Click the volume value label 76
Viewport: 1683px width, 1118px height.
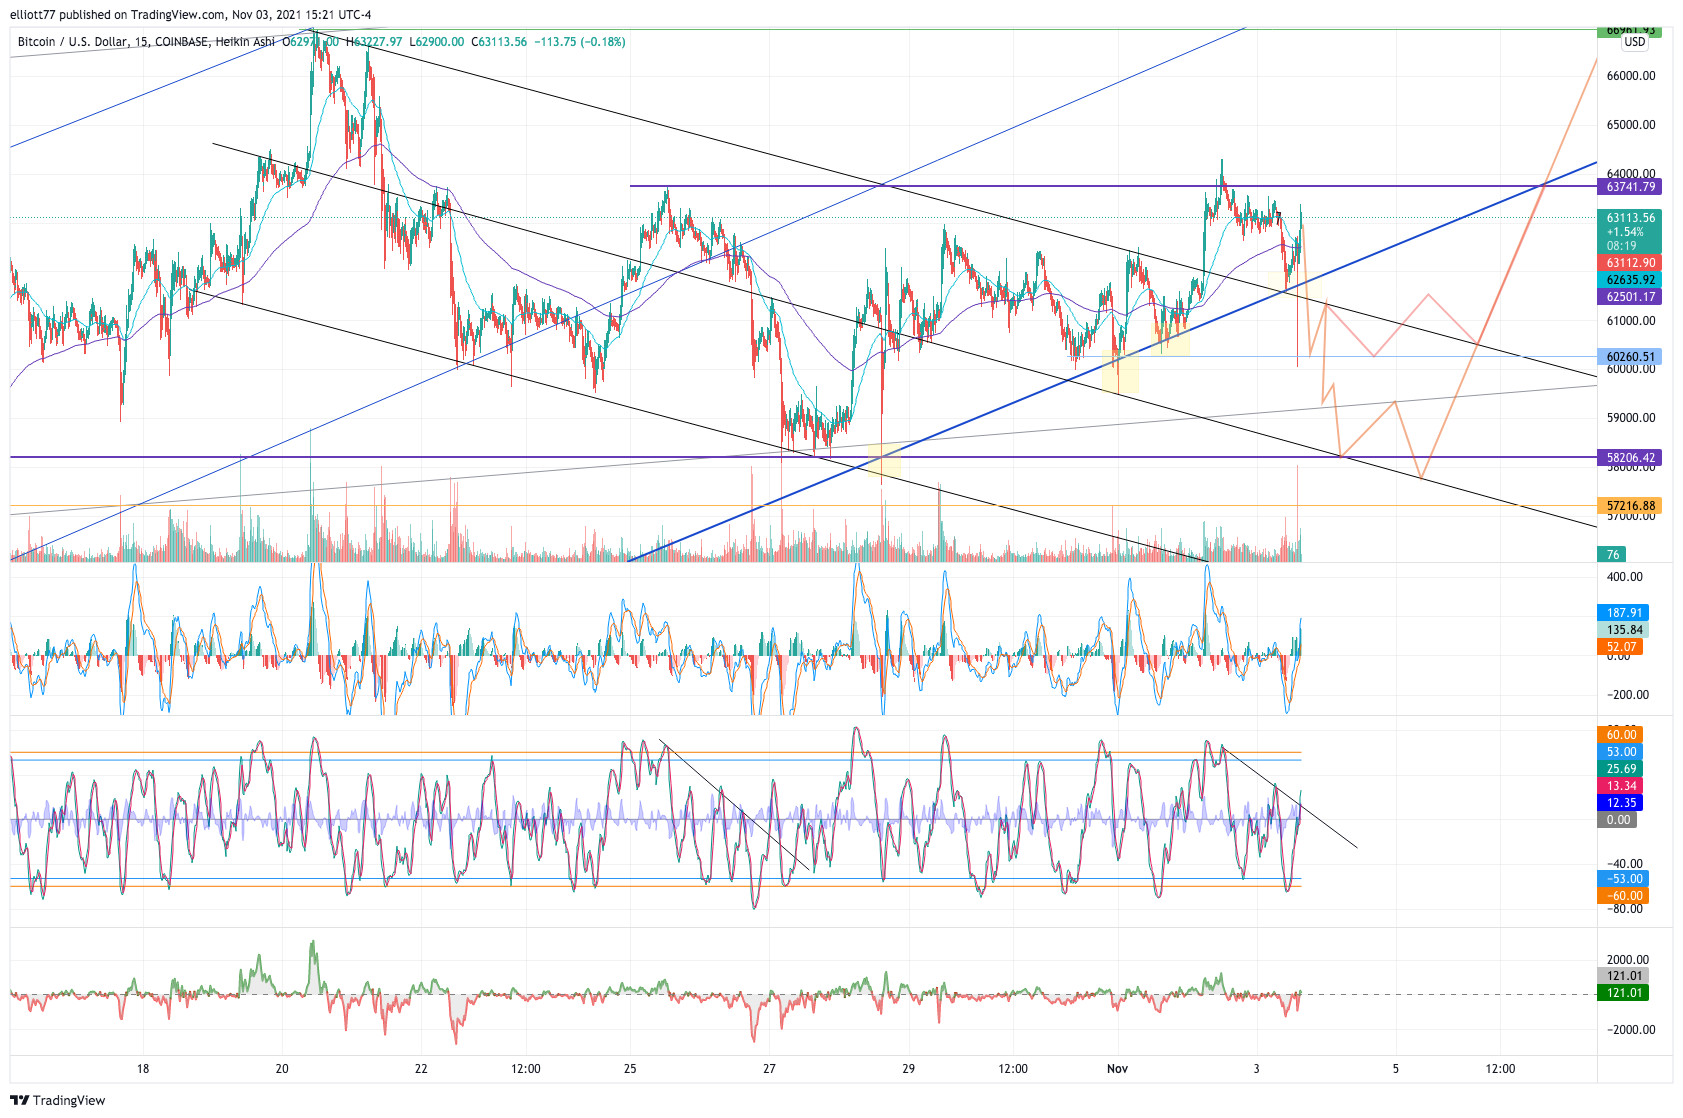(1612, 554)
